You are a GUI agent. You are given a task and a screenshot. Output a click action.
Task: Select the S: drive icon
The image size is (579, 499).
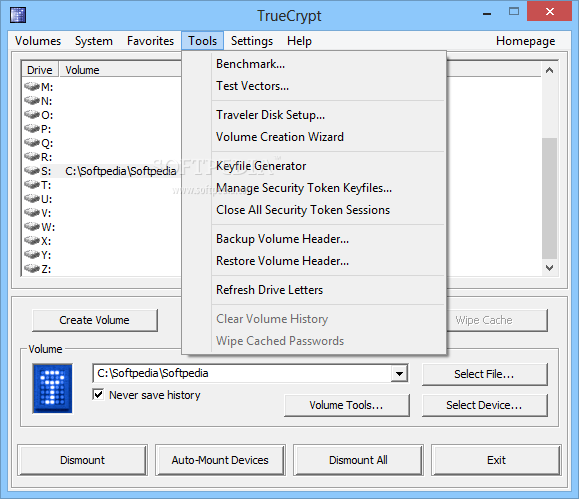32,171
